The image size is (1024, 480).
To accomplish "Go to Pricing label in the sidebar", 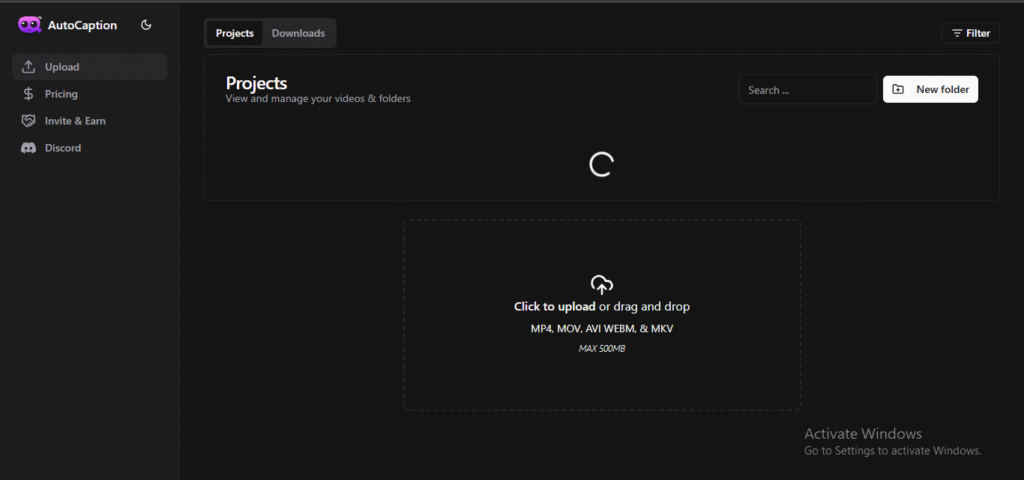I will click(x=61, y=94).
